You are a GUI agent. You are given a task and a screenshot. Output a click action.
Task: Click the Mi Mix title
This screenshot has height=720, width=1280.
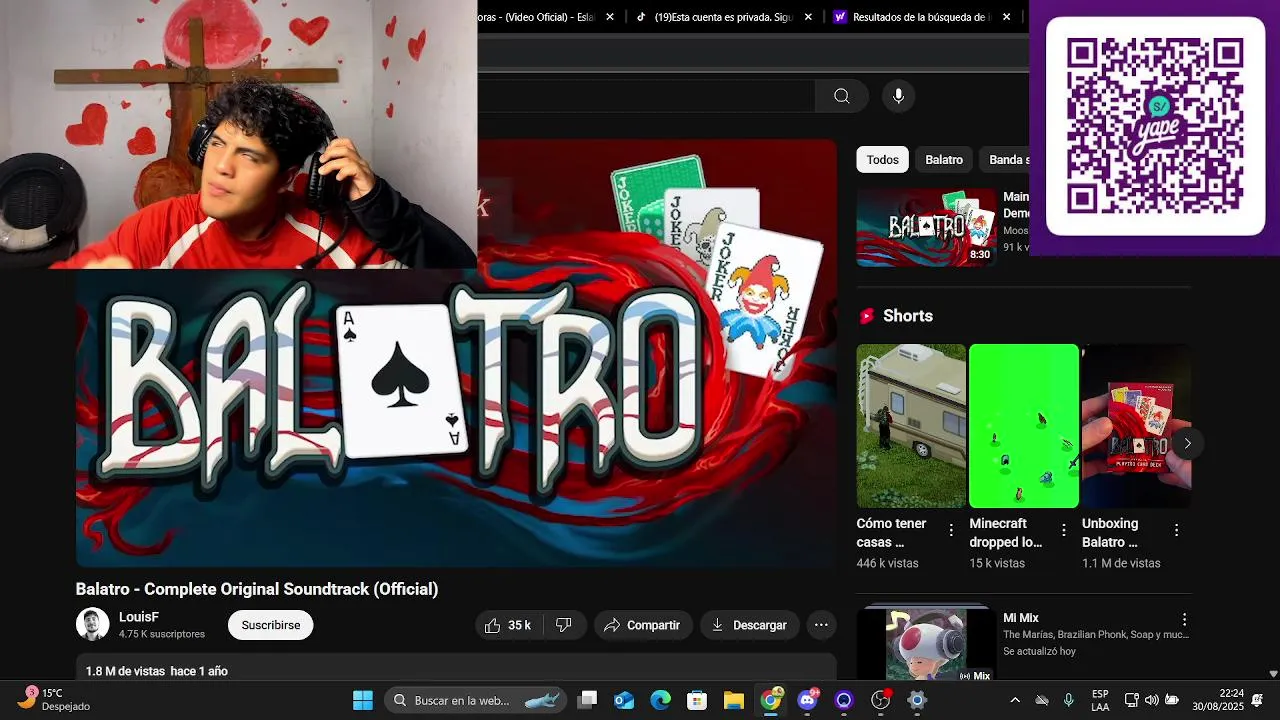click(1021, 618)
